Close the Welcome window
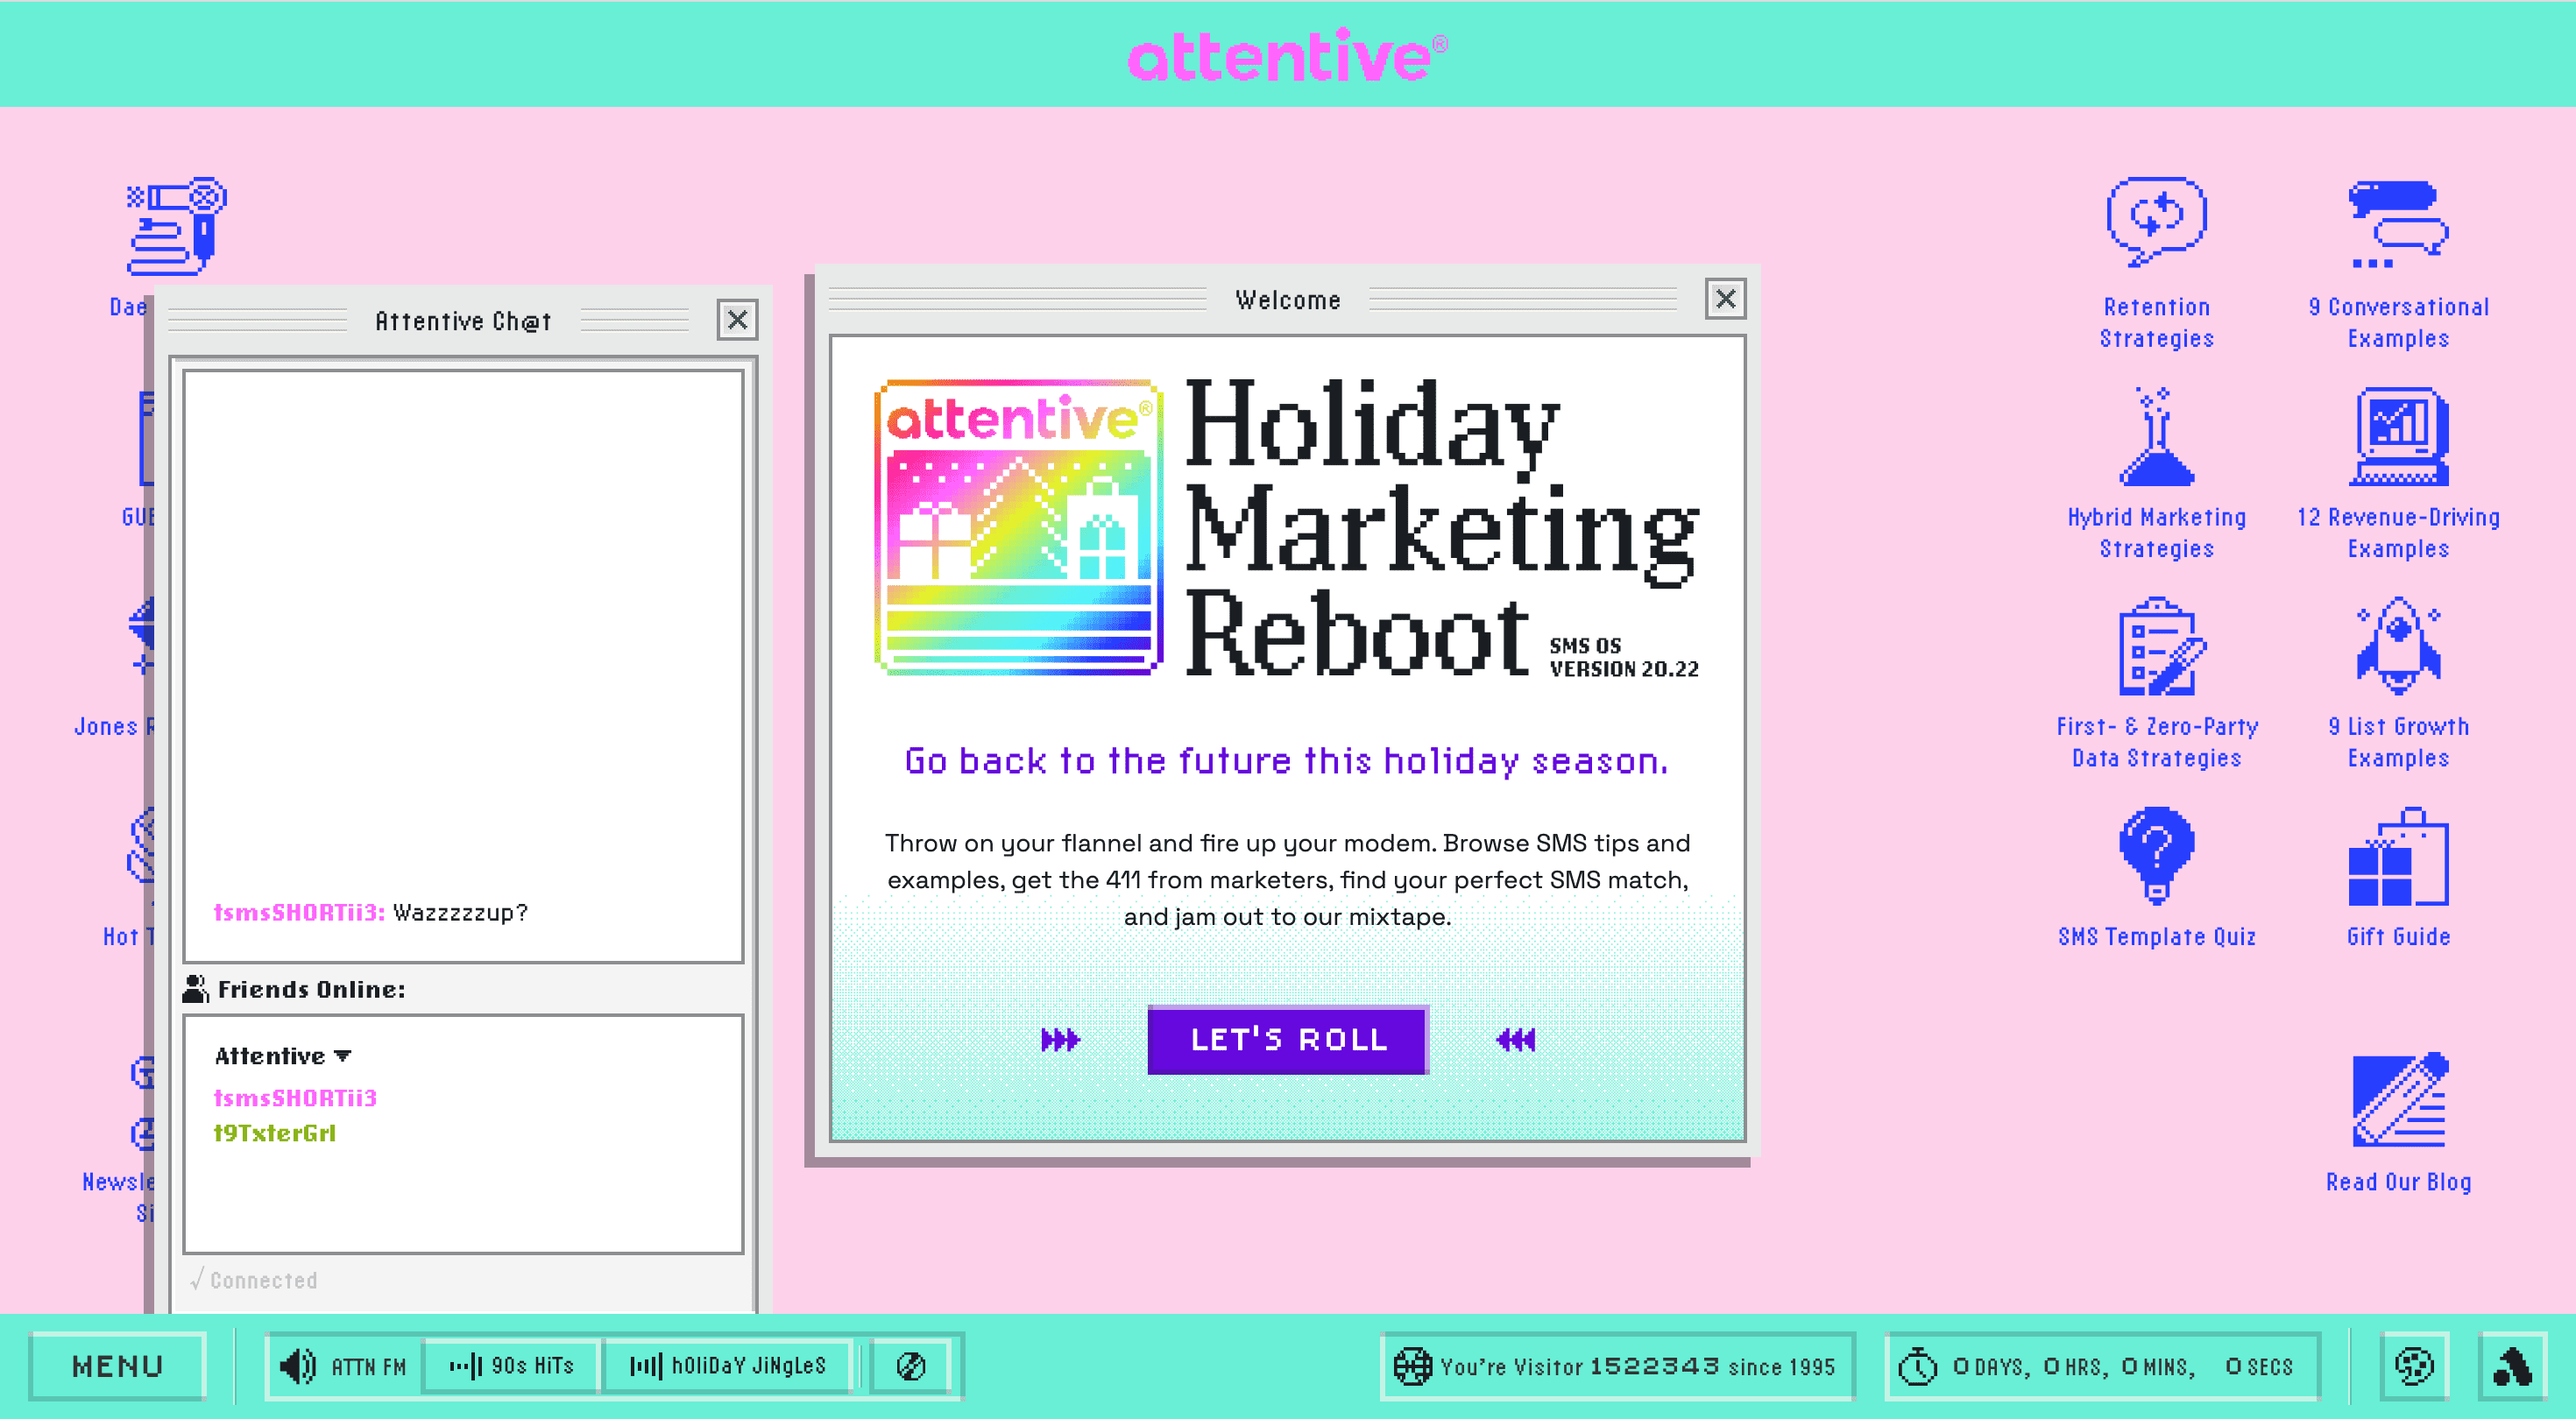 (x=1725, y=298)
